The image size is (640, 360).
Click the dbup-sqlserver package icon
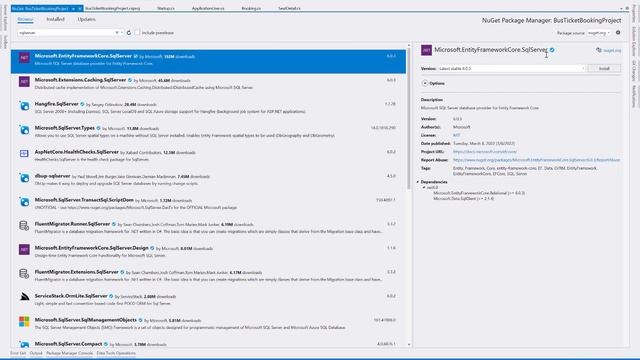[24, 178]
